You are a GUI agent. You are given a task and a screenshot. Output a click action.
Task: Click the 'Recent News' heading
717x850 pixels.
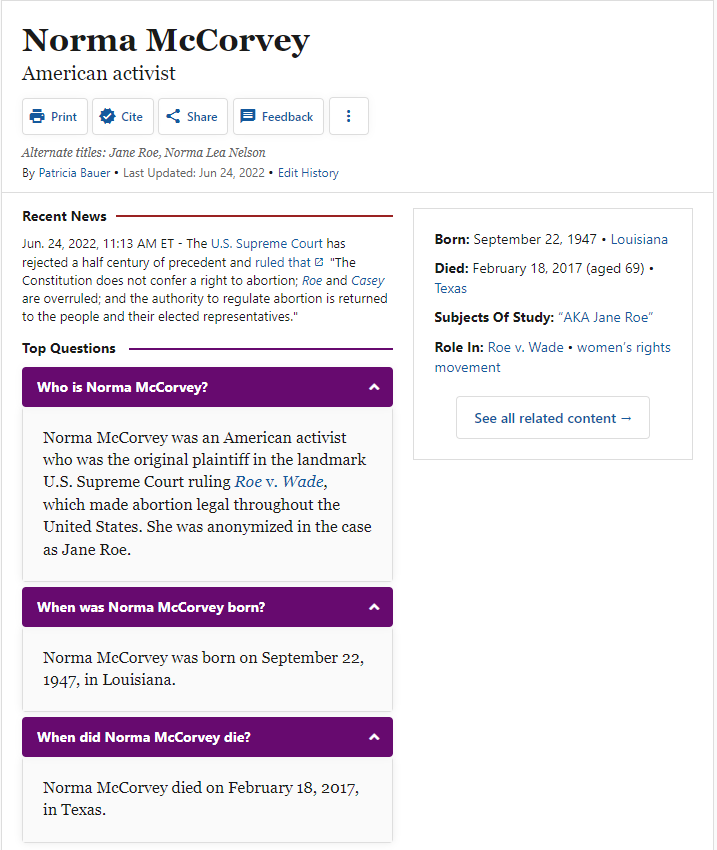point(64,216)
